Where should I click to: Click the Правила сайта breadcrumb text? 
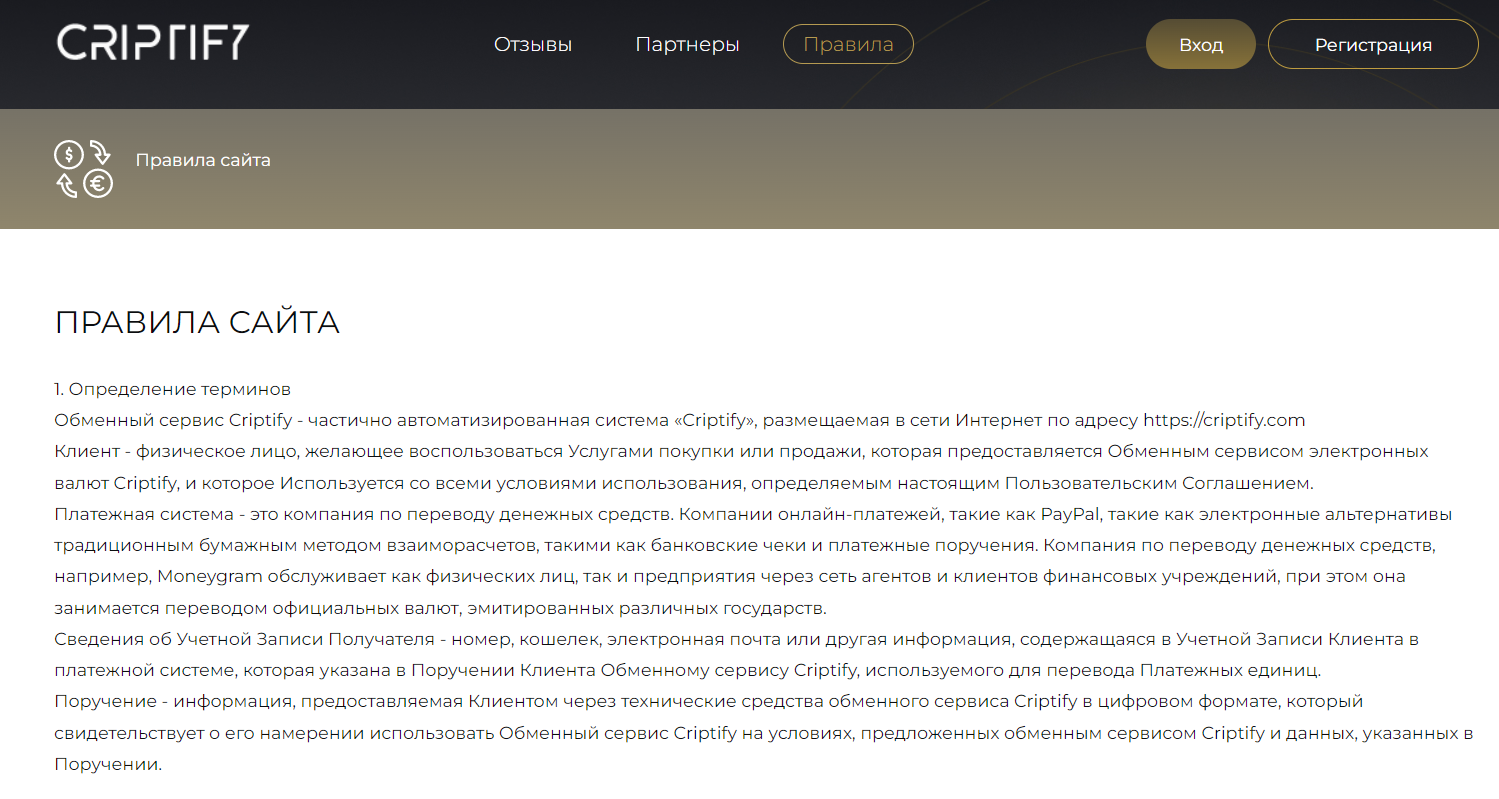click(x=203, y=160)
